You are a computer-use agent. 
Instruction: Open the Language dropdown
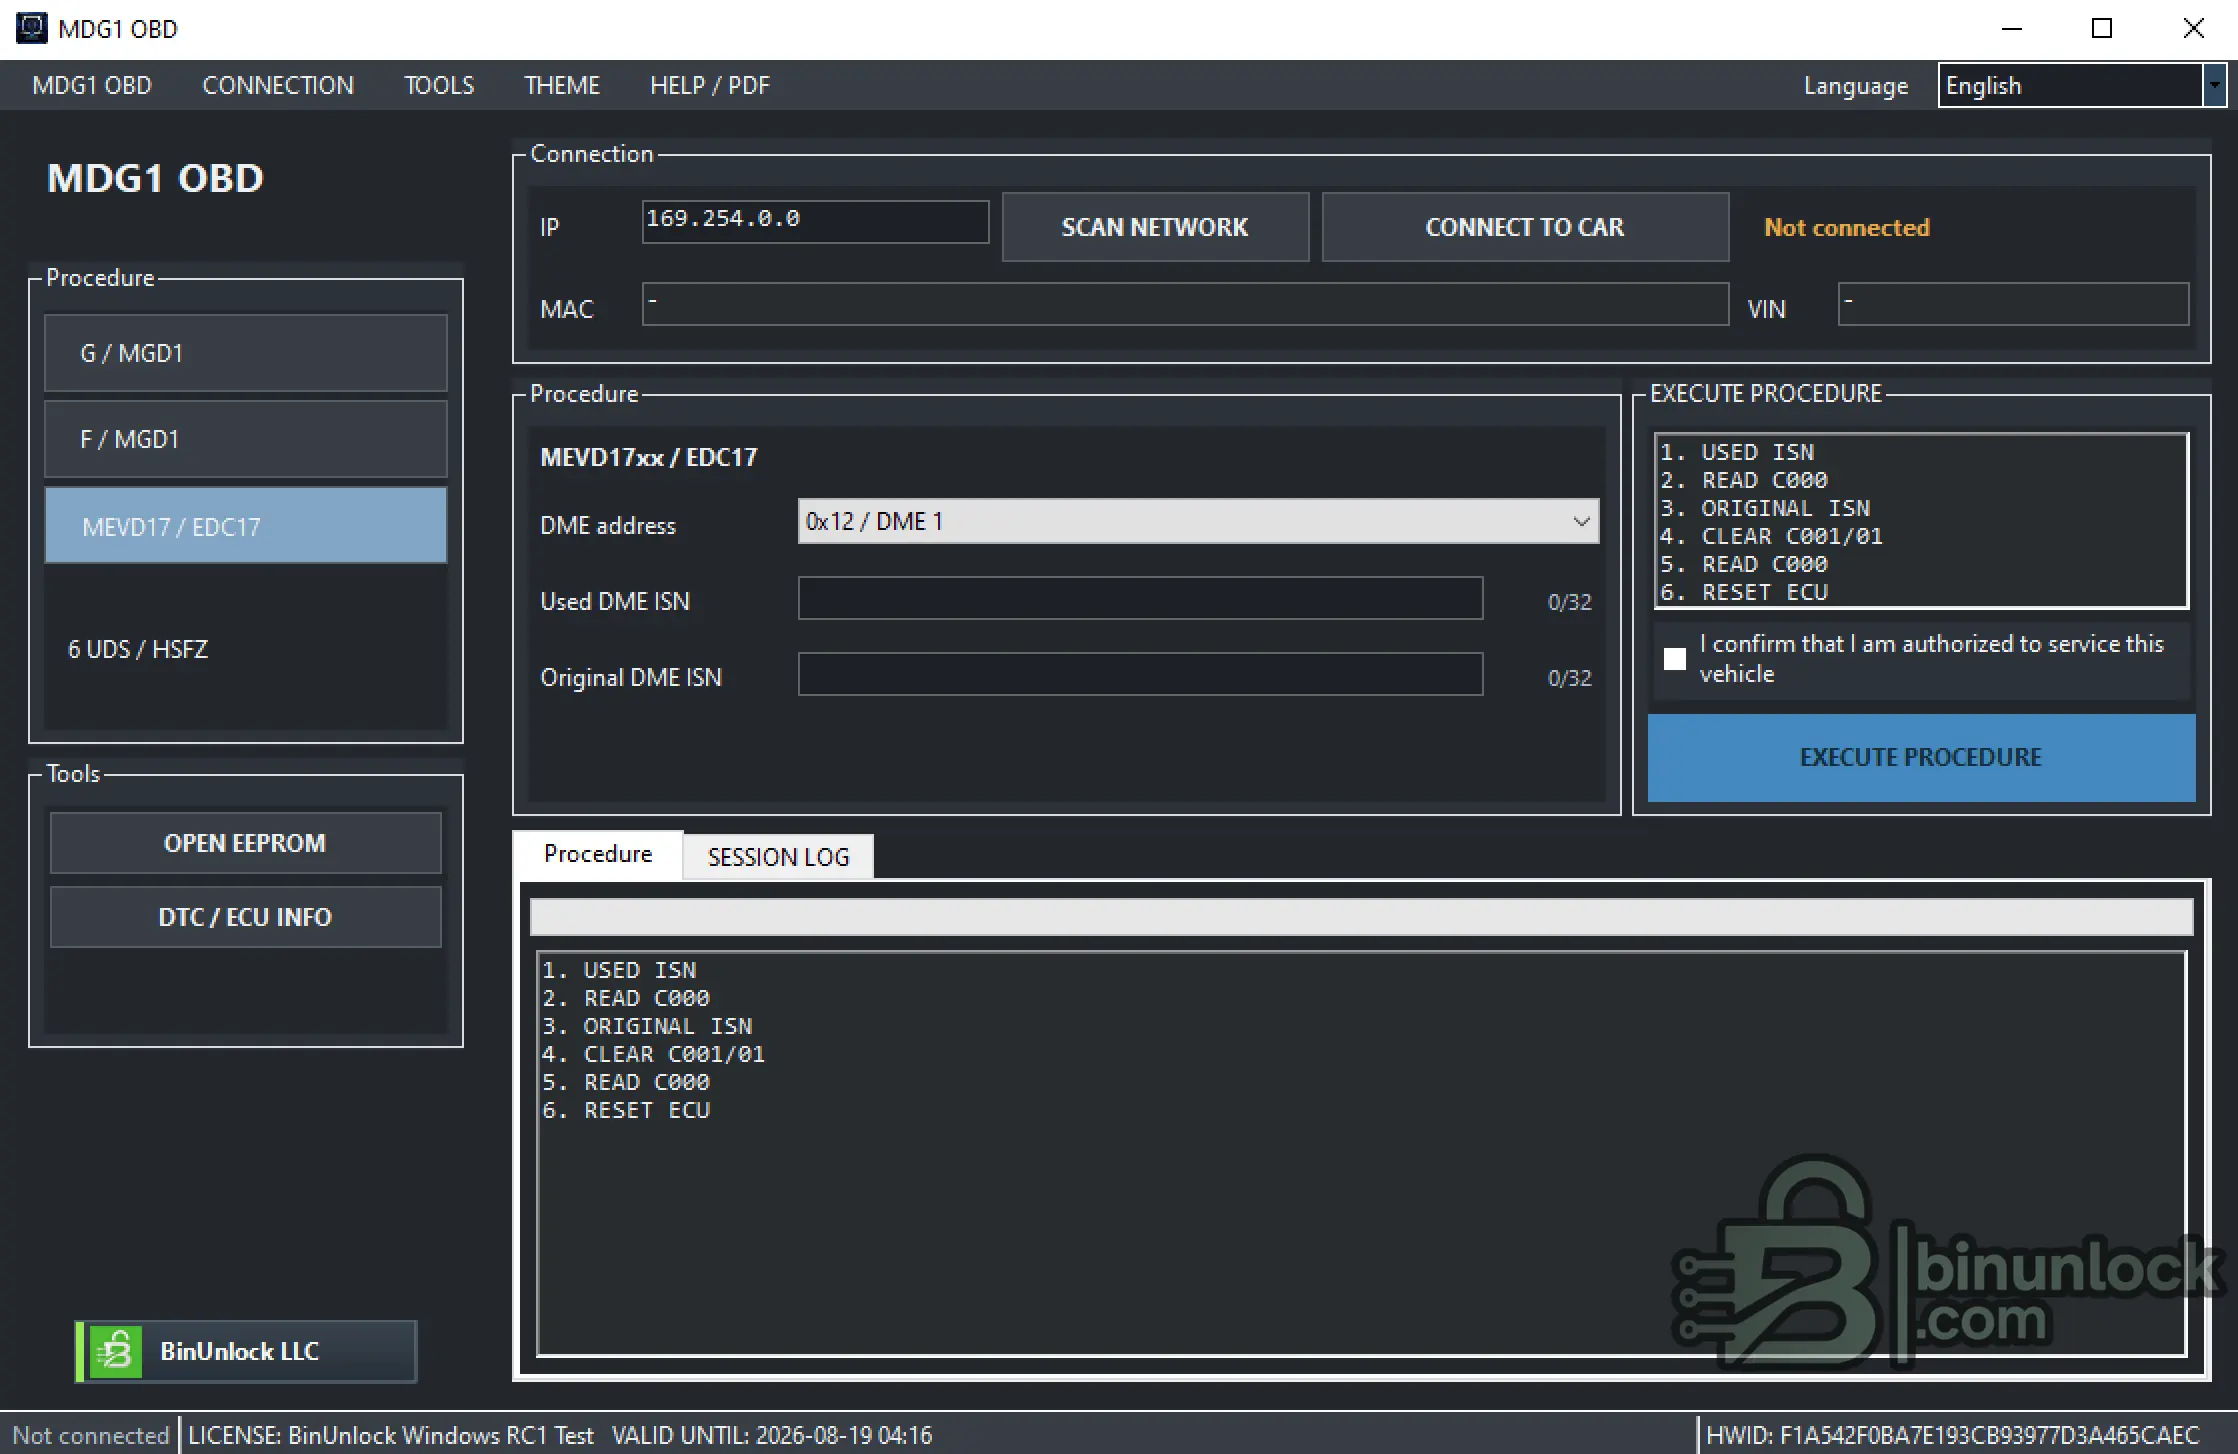pos(2081,85)
